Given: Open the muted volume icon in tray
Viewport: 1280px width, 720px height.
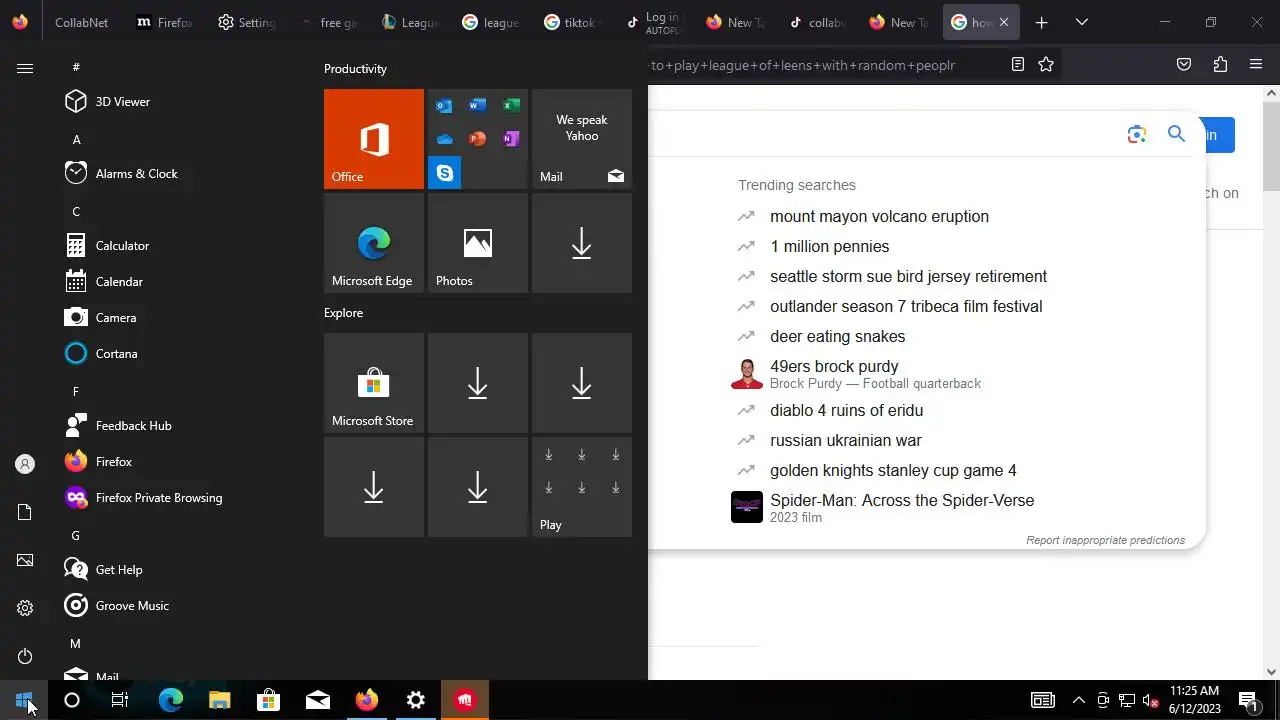Looking at the screenshot, I should tap(1150, 700).
